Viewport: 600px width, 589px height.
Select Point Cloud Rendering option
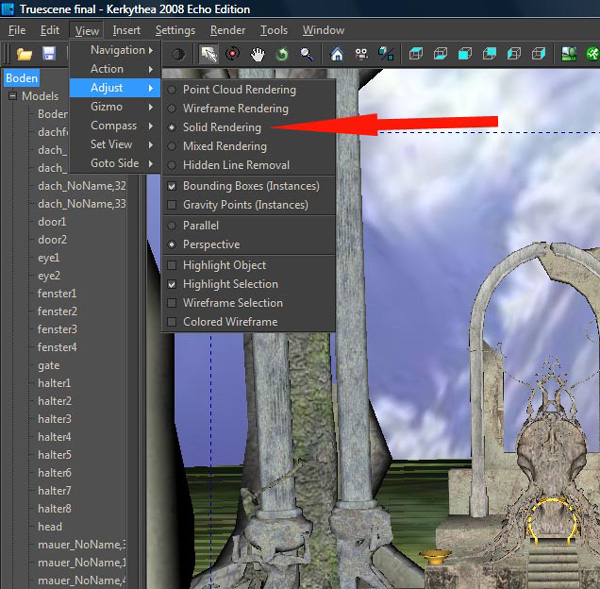249,90
